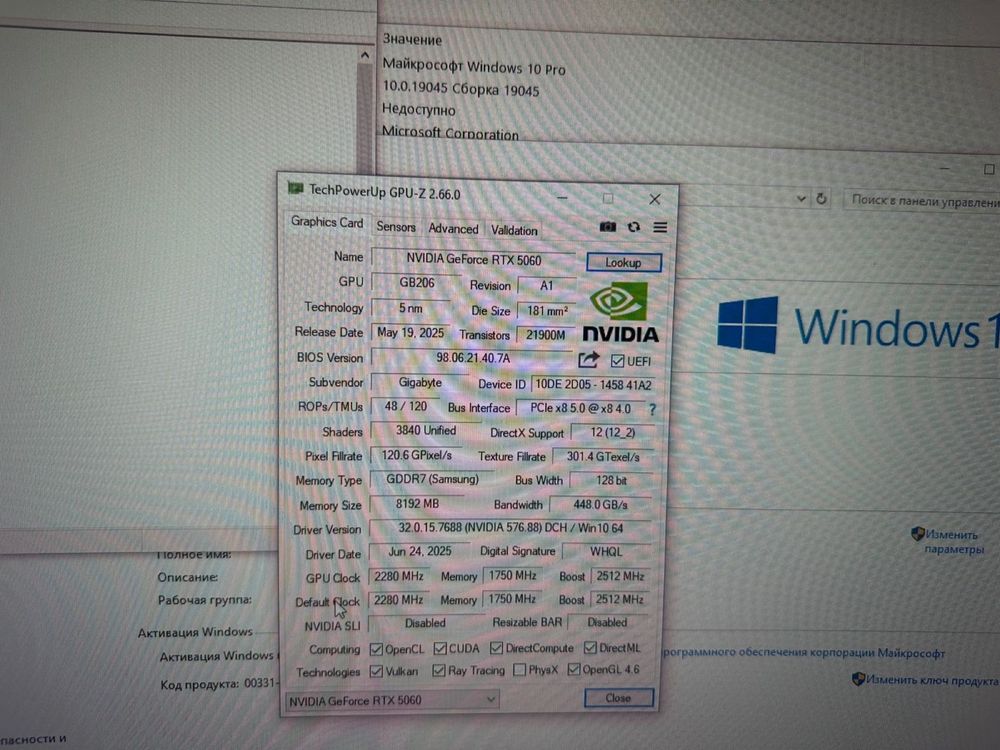Click the DirectX Support value 12 (12_2)
The image size is (1000, 750).
tap(612, 432)
